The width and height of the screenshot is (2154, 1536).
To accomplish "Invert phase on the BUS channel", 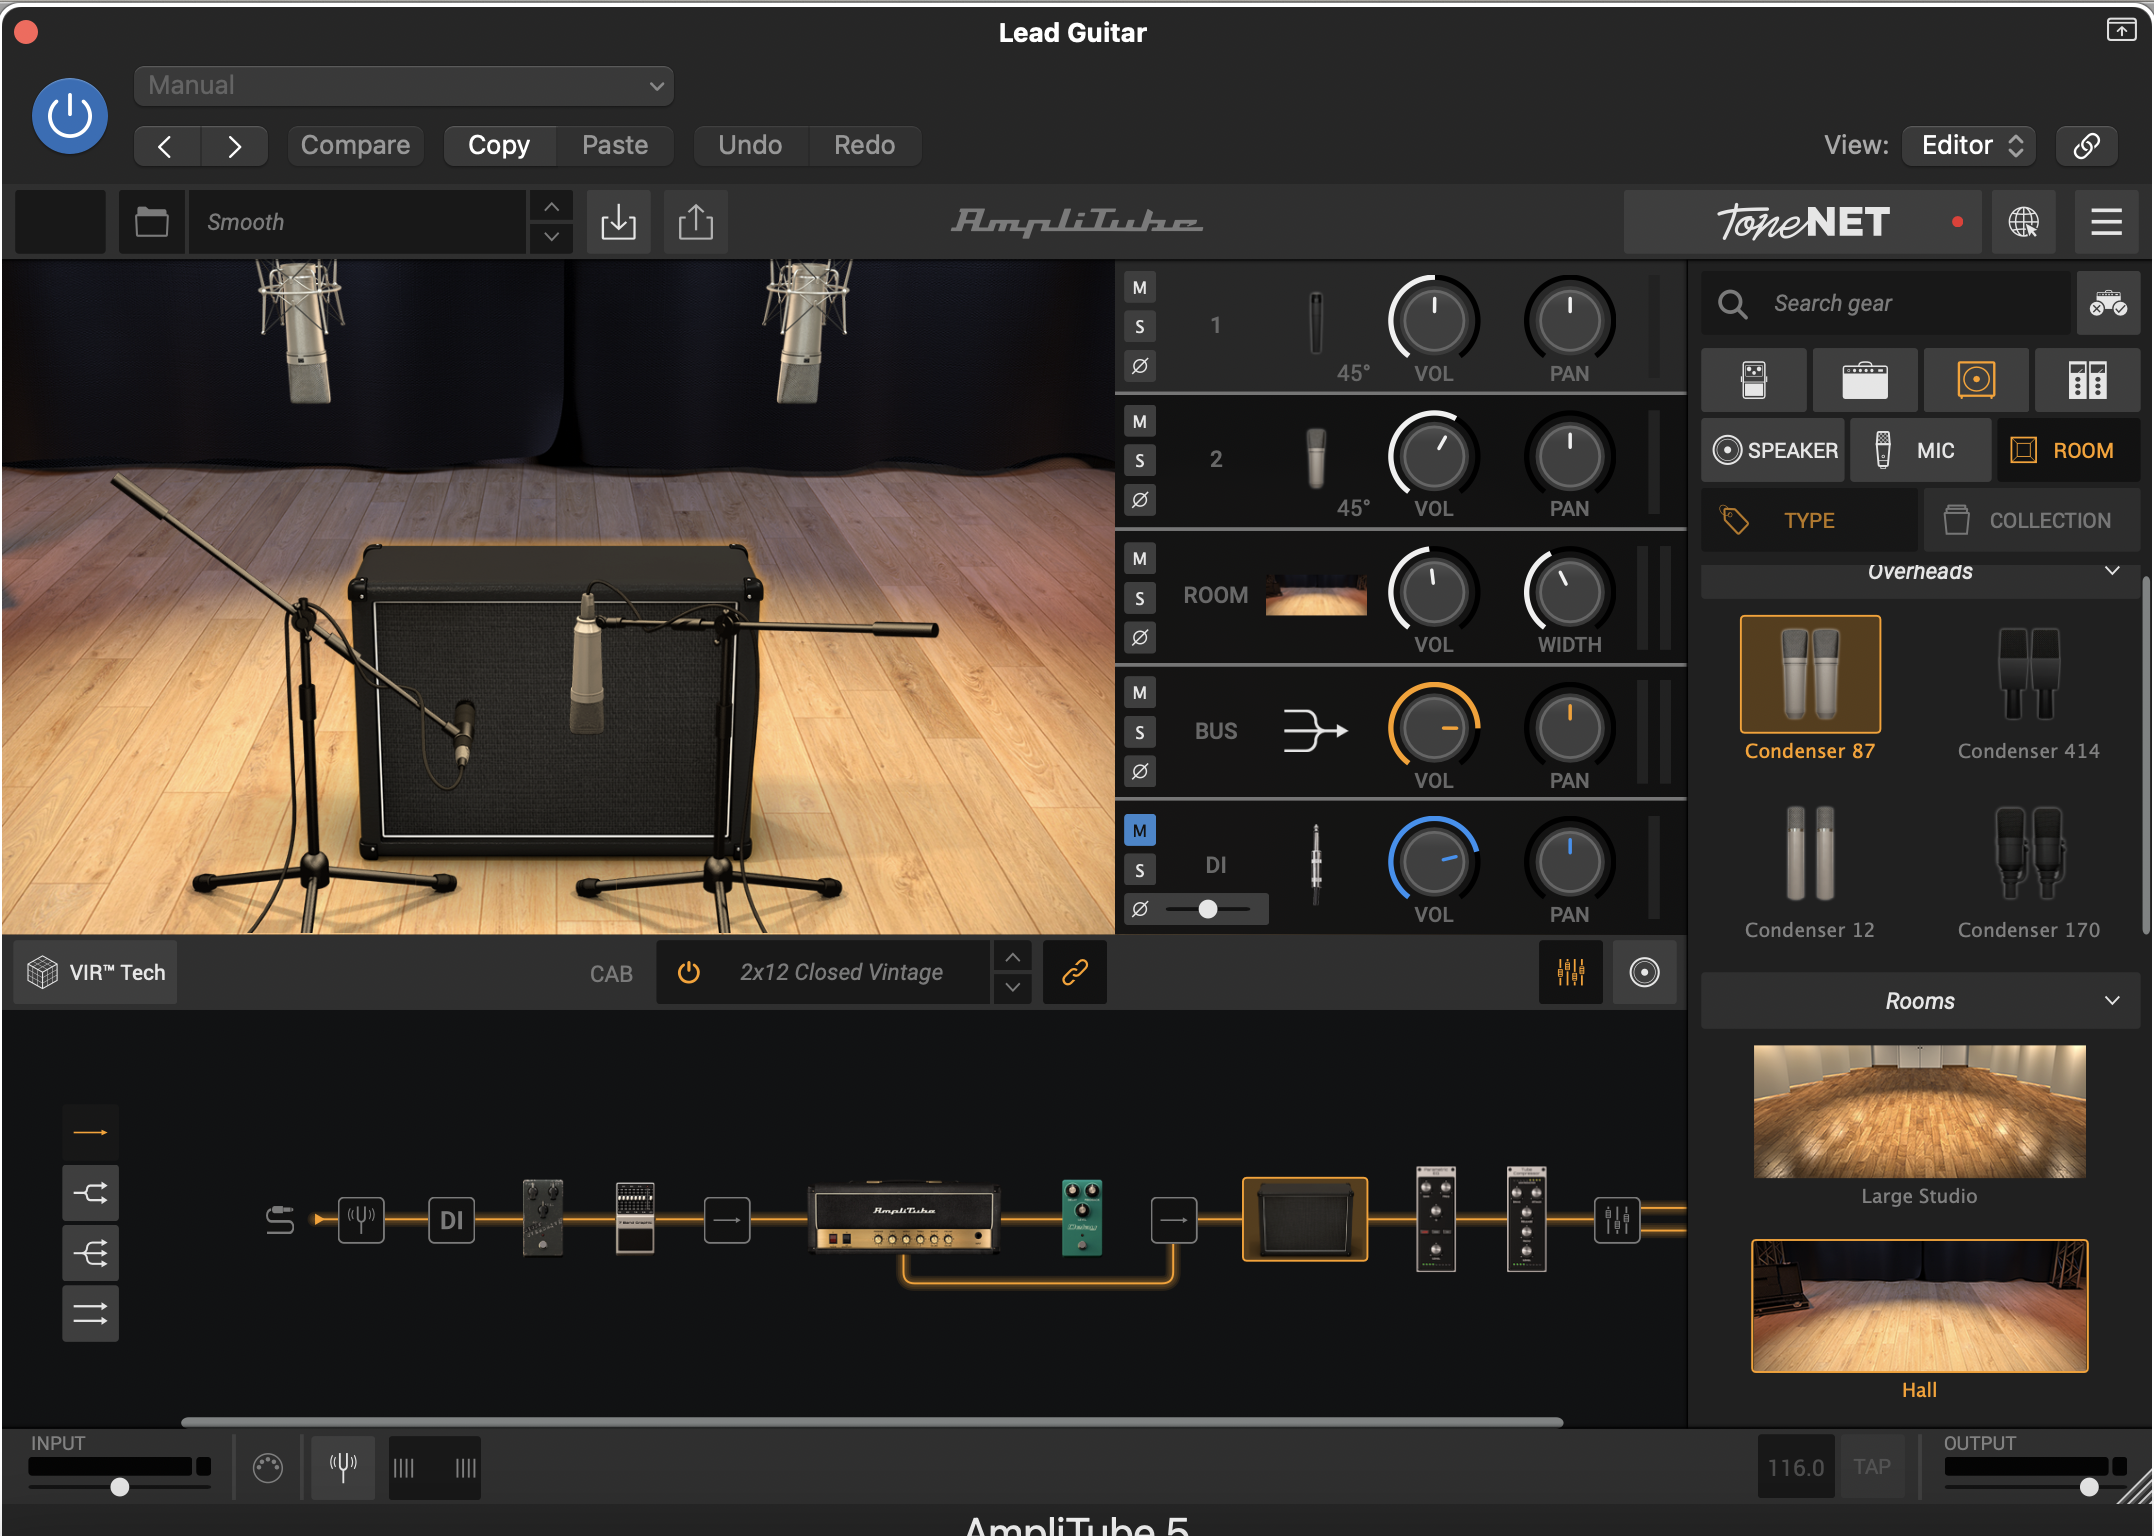I will (1139, 771).
